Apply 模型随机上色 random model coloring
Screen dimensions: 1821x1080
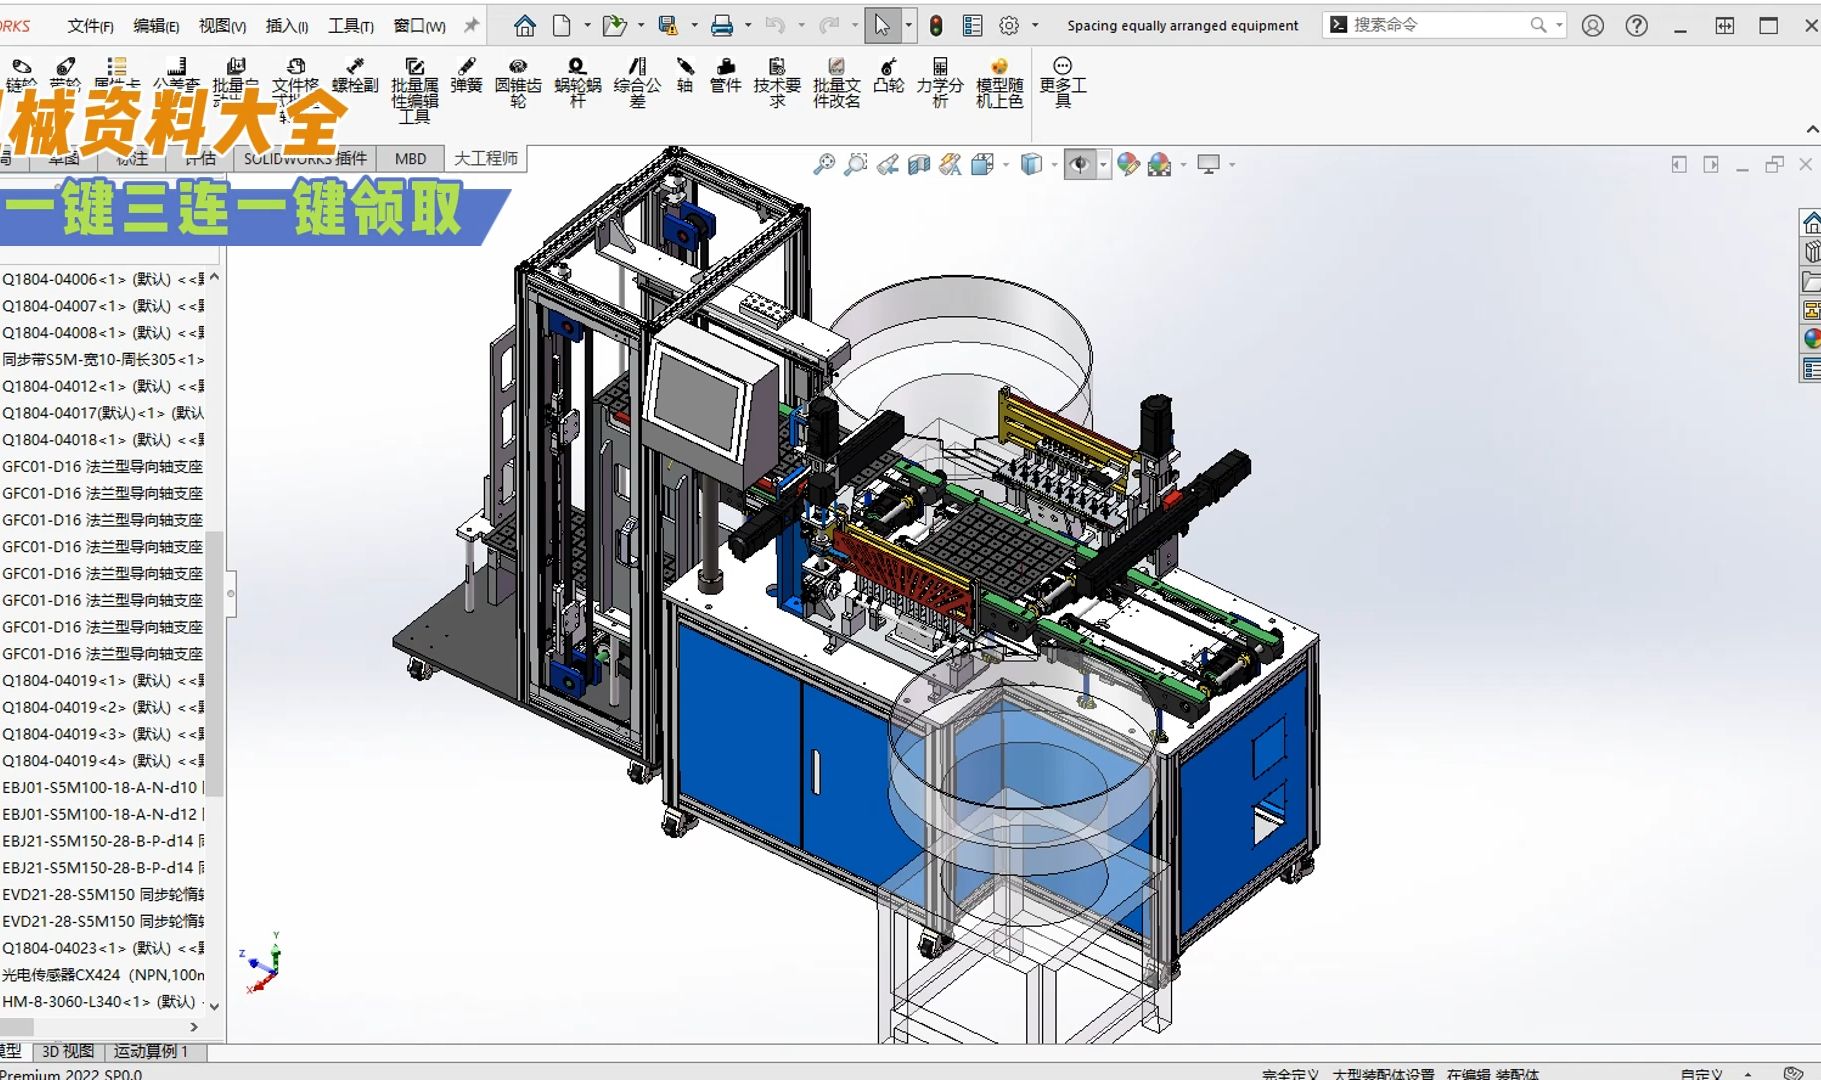1000,83
